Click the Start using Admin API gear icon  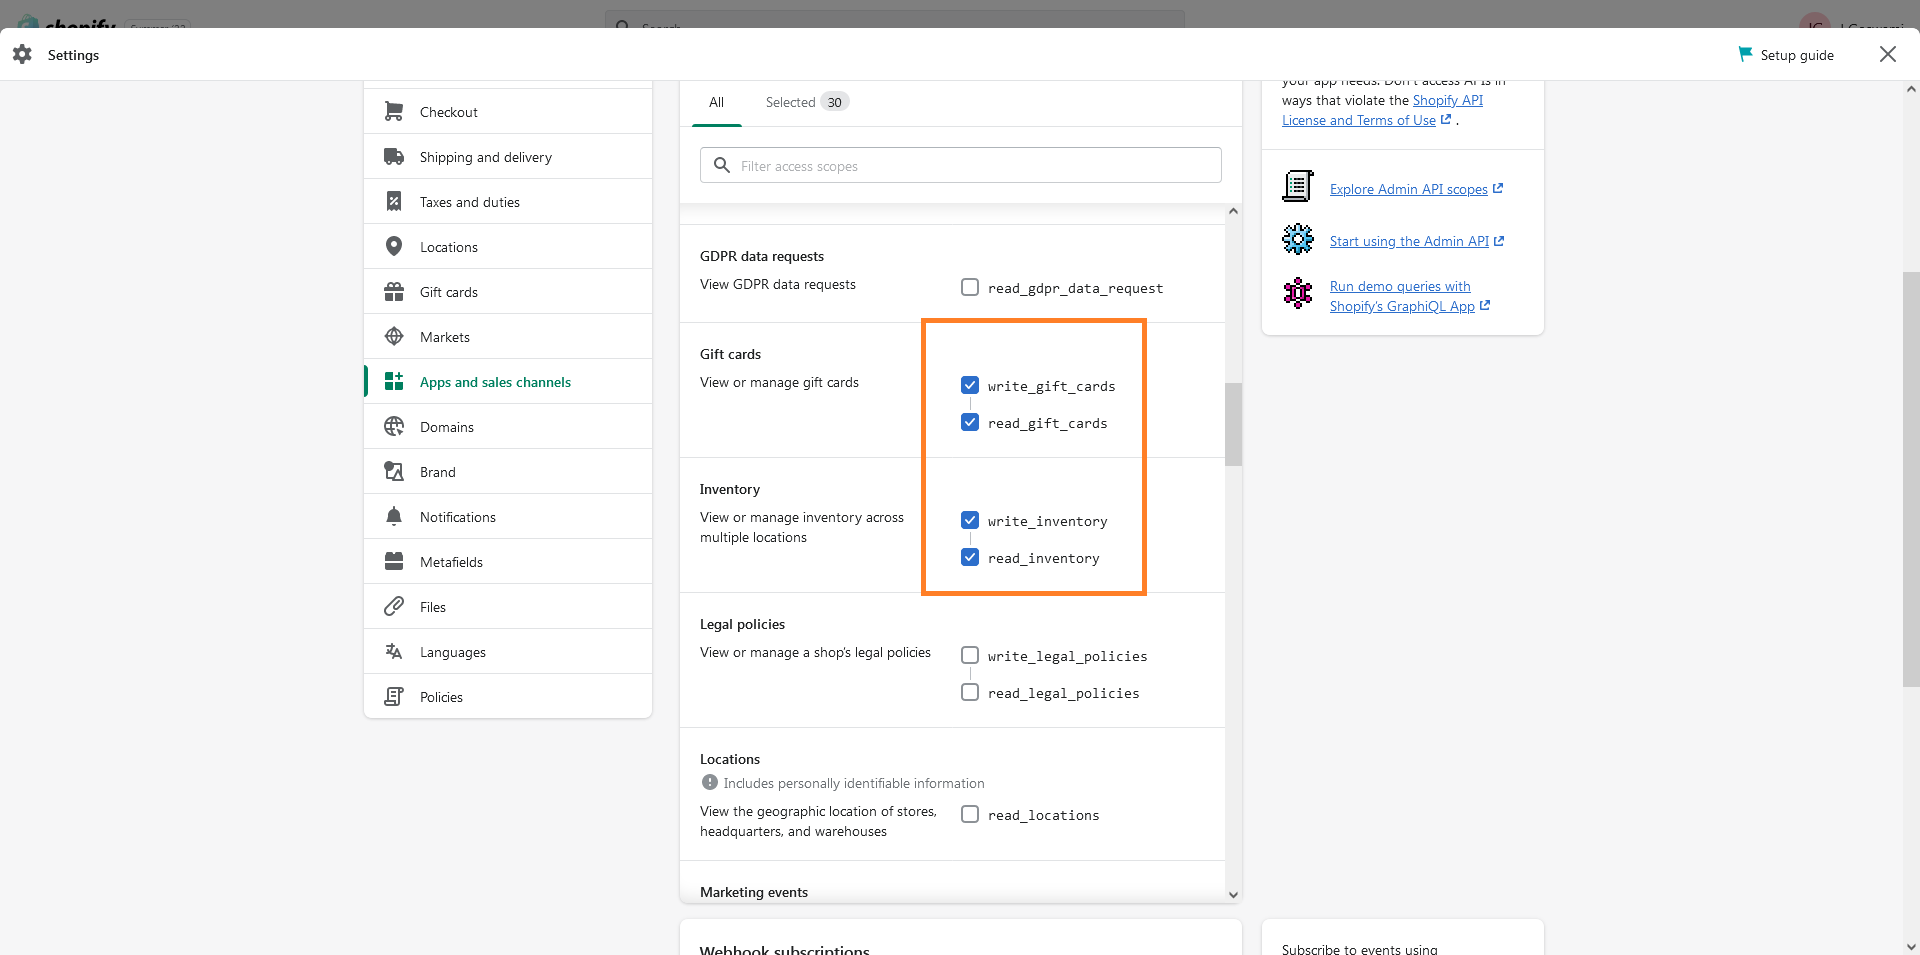pyautogui.click(x=1298, y=239)
